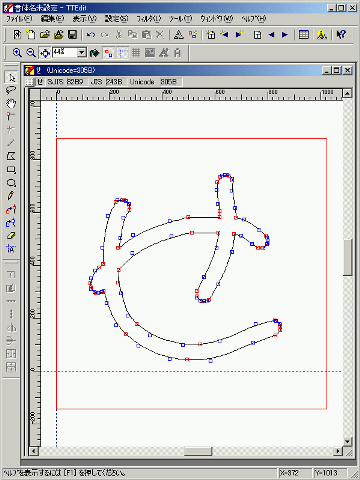The width and height of the screenshot is (360, 480).
Task: Go to previous glyph with left arrow
Action: [x=271, y=35]
